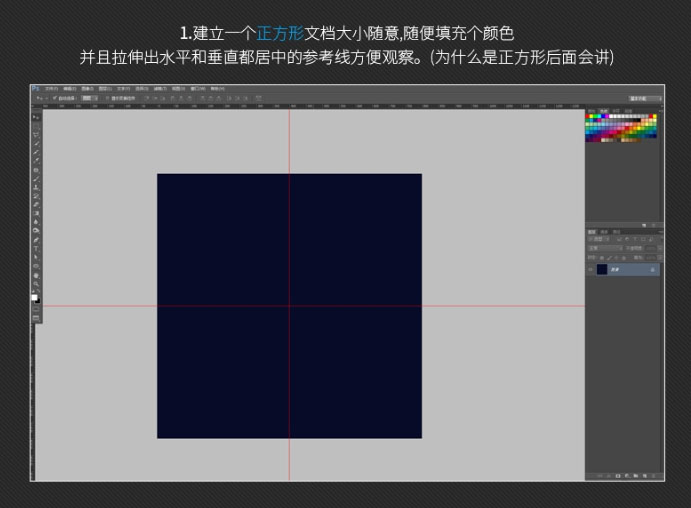Select the Rectangular Marquee tool
The width and height of the screenshot is (691, 508).
coord(36,126)
